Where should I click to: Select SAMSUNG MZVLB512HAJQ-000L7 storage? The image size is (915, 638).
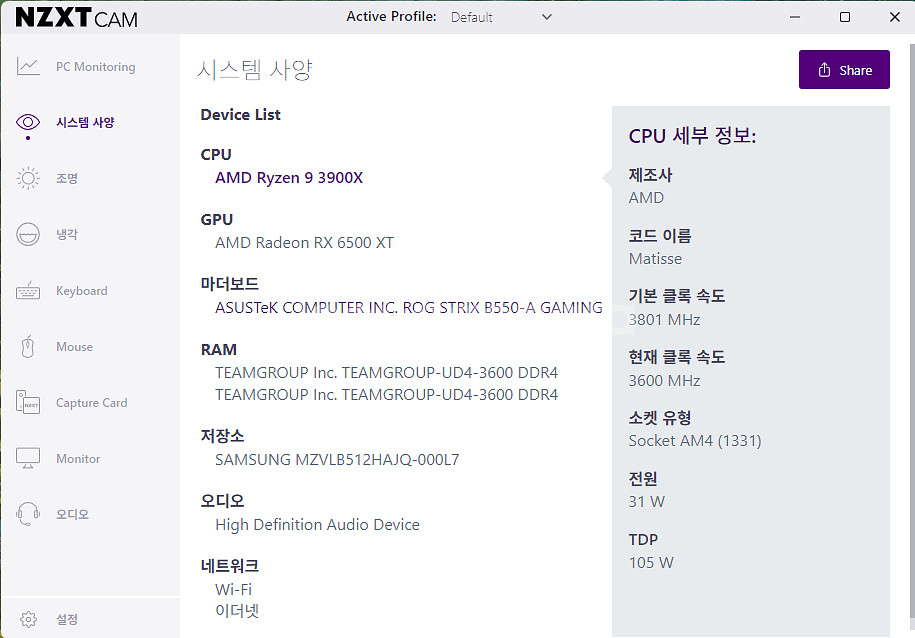[337, 459]
